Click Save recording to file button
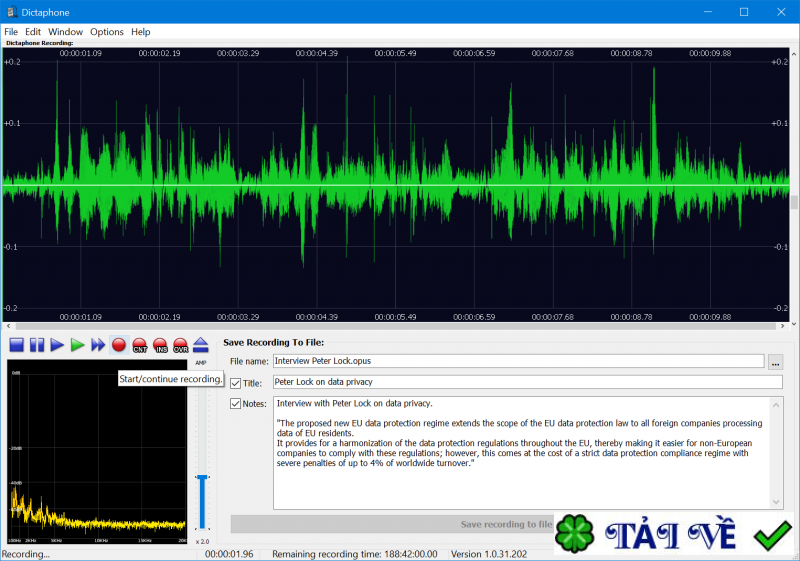The image size is (800, 561). pyautogui.click(x=505, y=524)
